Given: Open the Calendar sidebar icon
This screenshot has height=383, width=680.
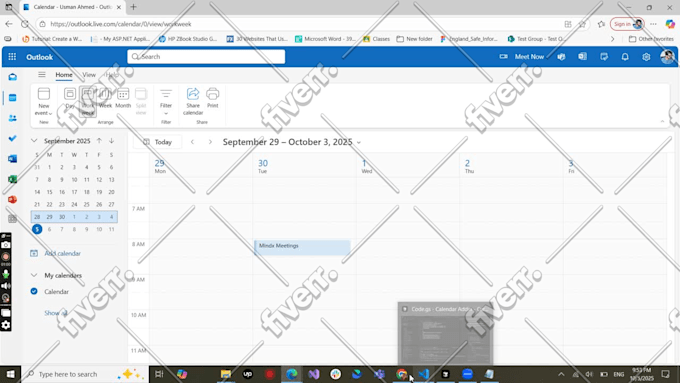Looking at the screenshot, I should click(13, 98).
